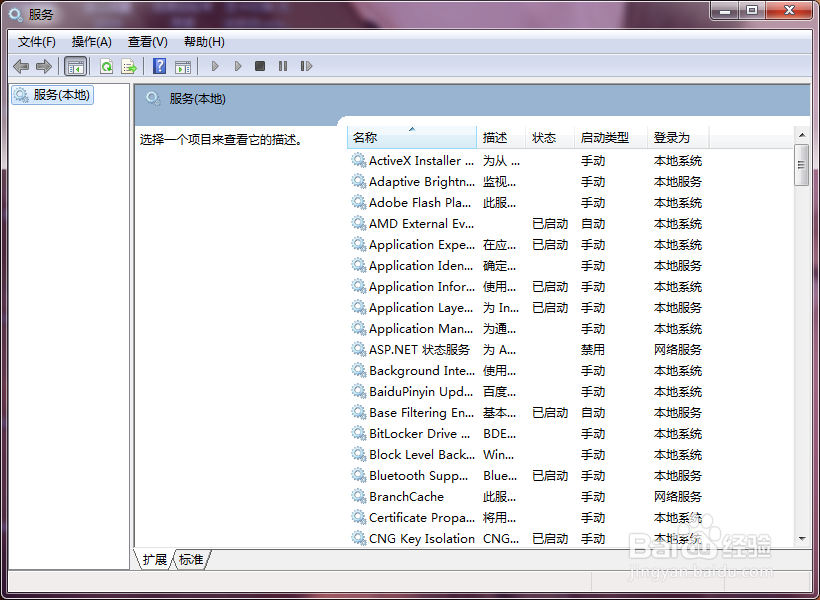Click the Refresh toolbar icon
820x600 pixels.
tap(106, 66)
